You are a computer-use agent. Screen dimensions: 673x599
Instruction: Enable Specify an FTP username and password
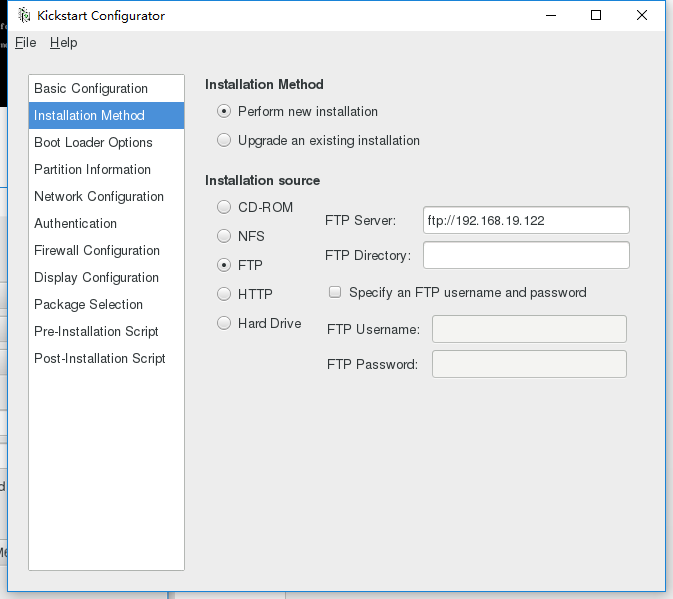pos(336,293)
